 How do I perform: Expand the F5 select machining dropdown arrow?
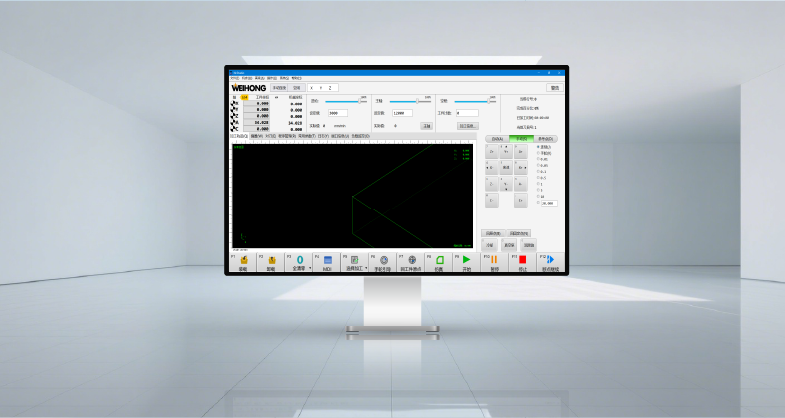pos(366,268)
